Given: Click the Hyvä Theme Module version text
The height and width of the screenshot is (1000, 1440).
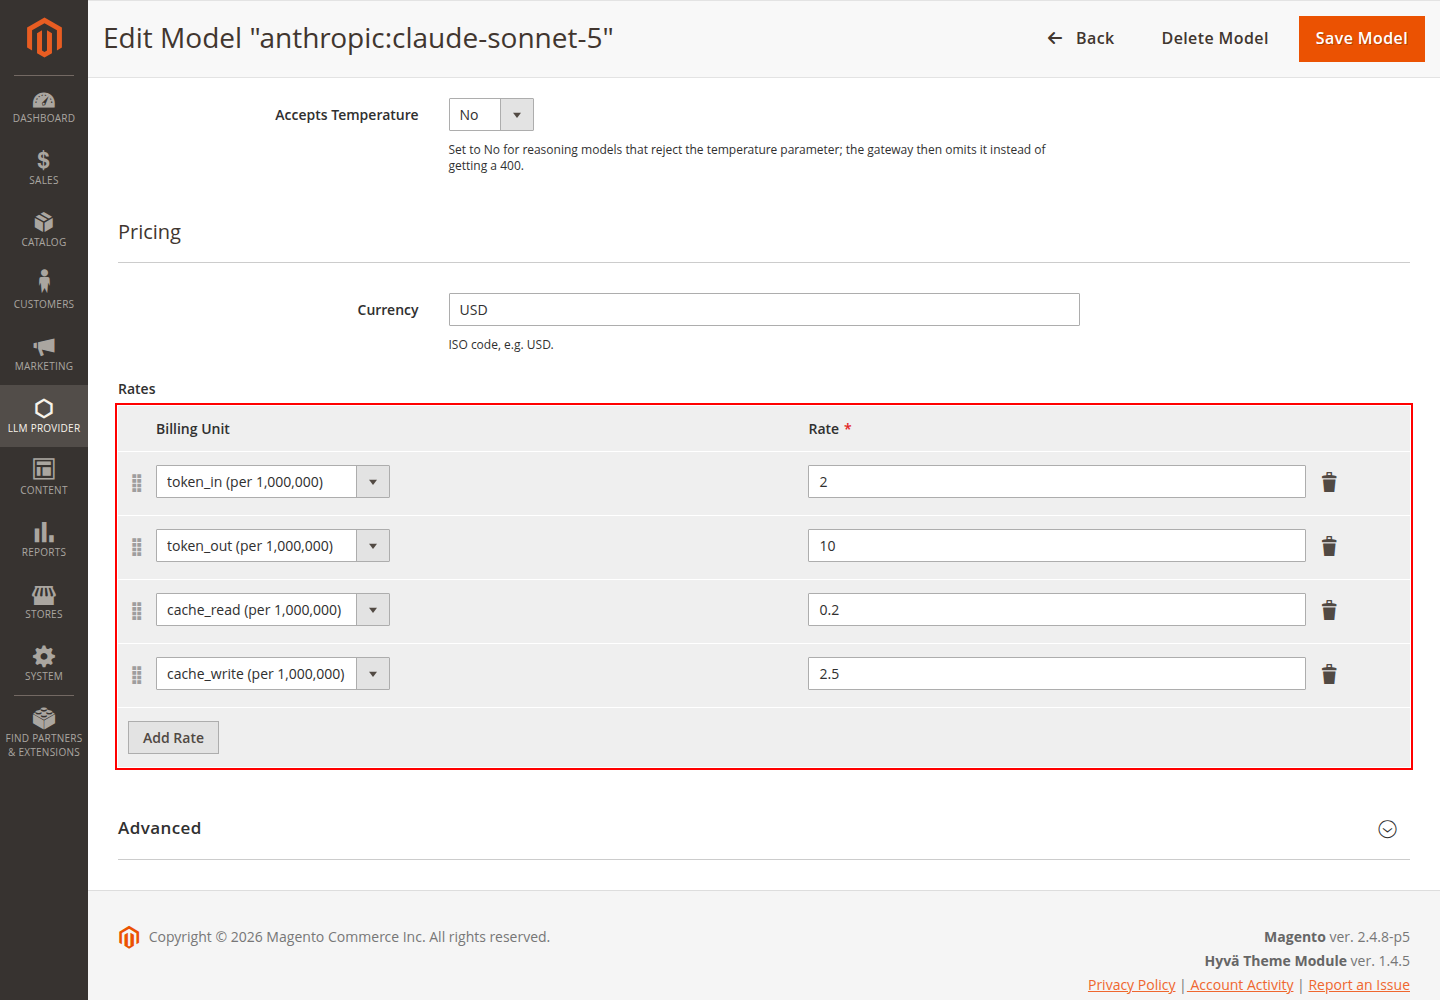Looking at the screenshot, I should [x=1307, y=961].
